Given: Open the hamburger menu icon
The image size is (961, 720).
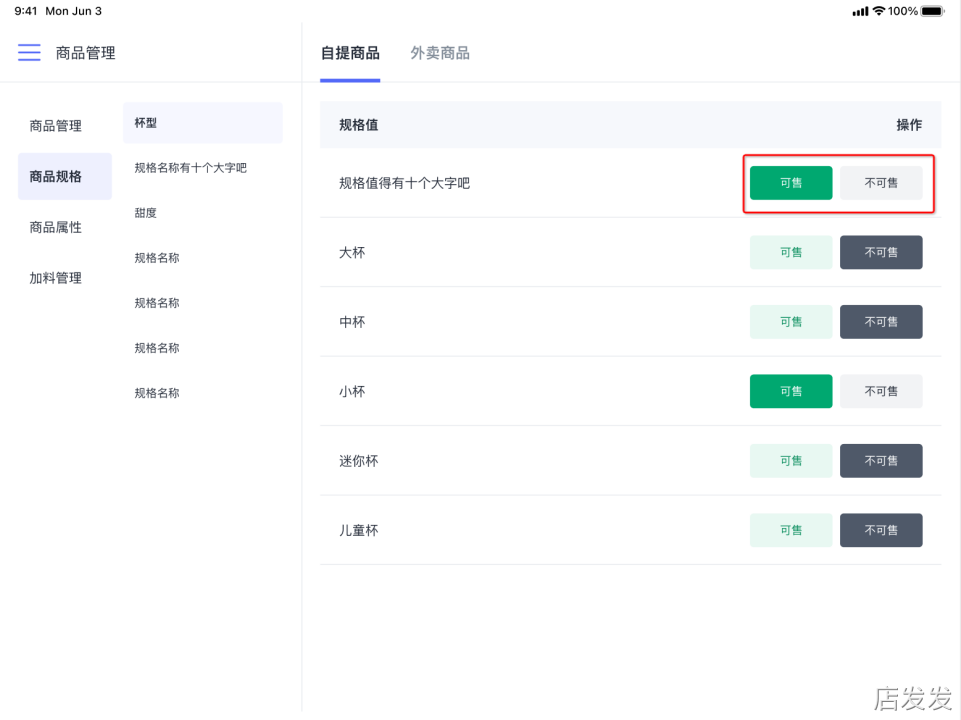Looking at the screenshot, I should [29, 52].
